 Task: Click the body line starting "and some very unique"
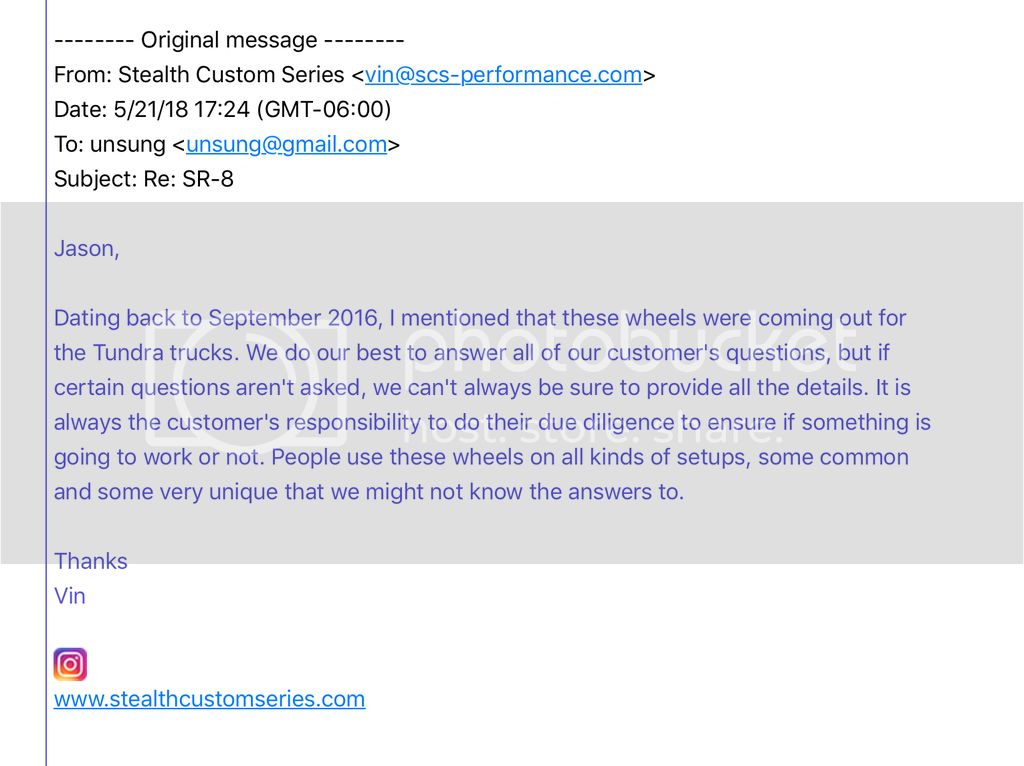368,492
